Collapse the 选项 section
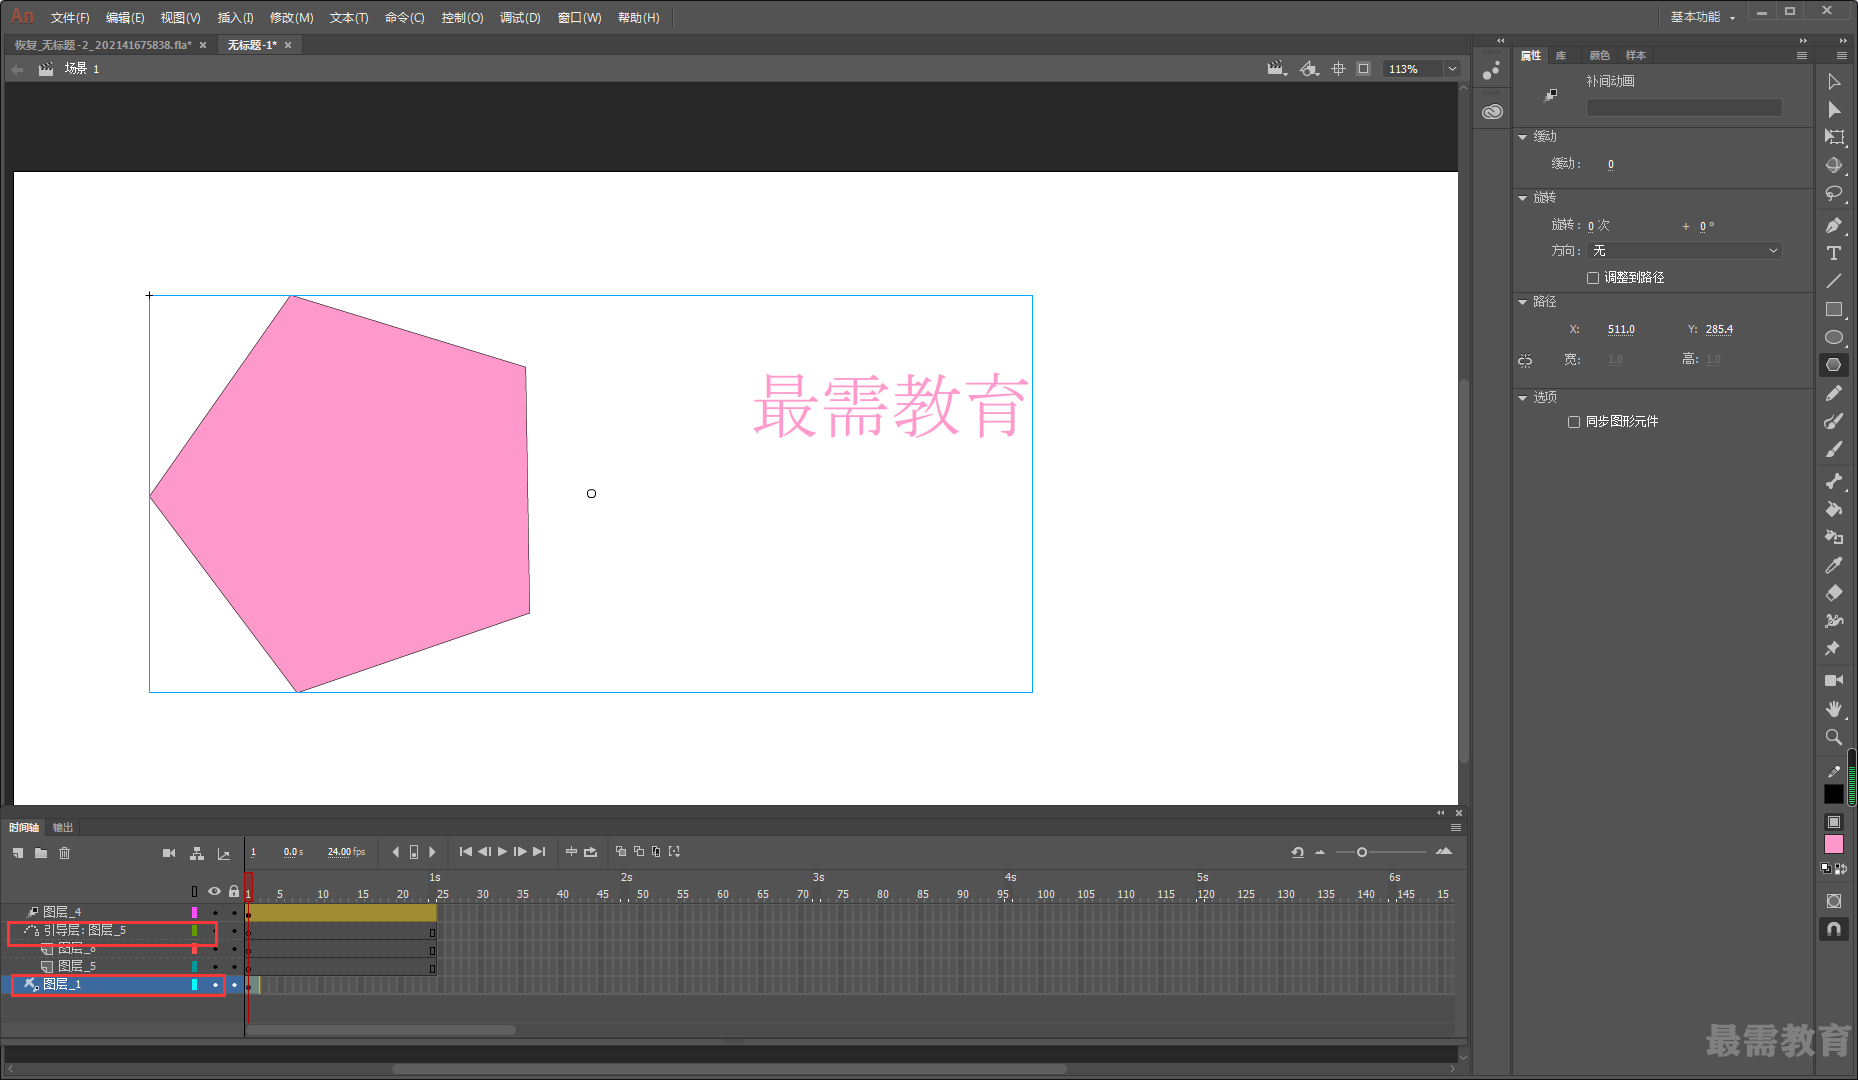This screenshot has width=1858, height=1080. (x=1523, y=398)
